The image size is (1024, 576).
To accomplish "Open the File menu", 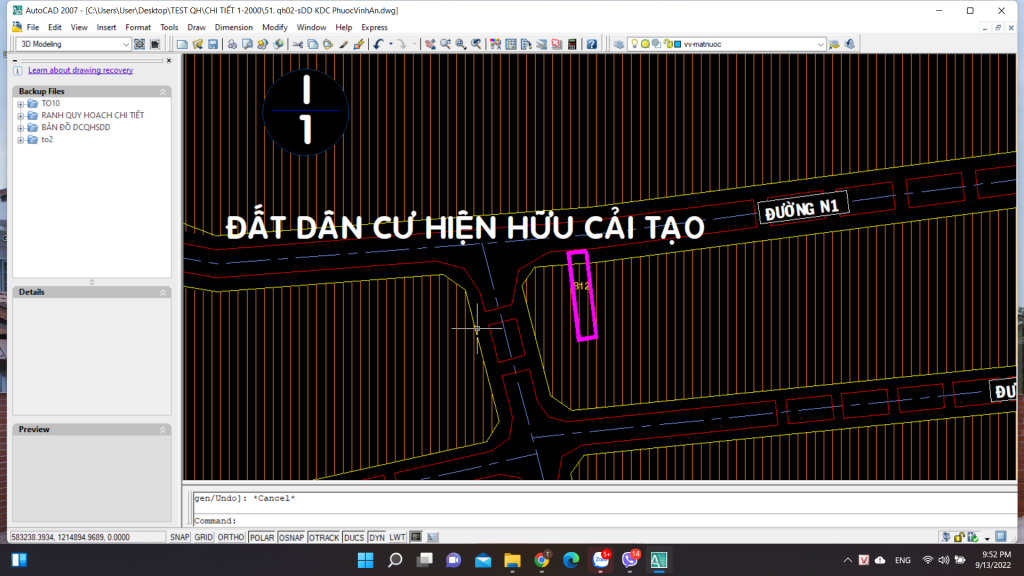I will [x=33, y=27].
